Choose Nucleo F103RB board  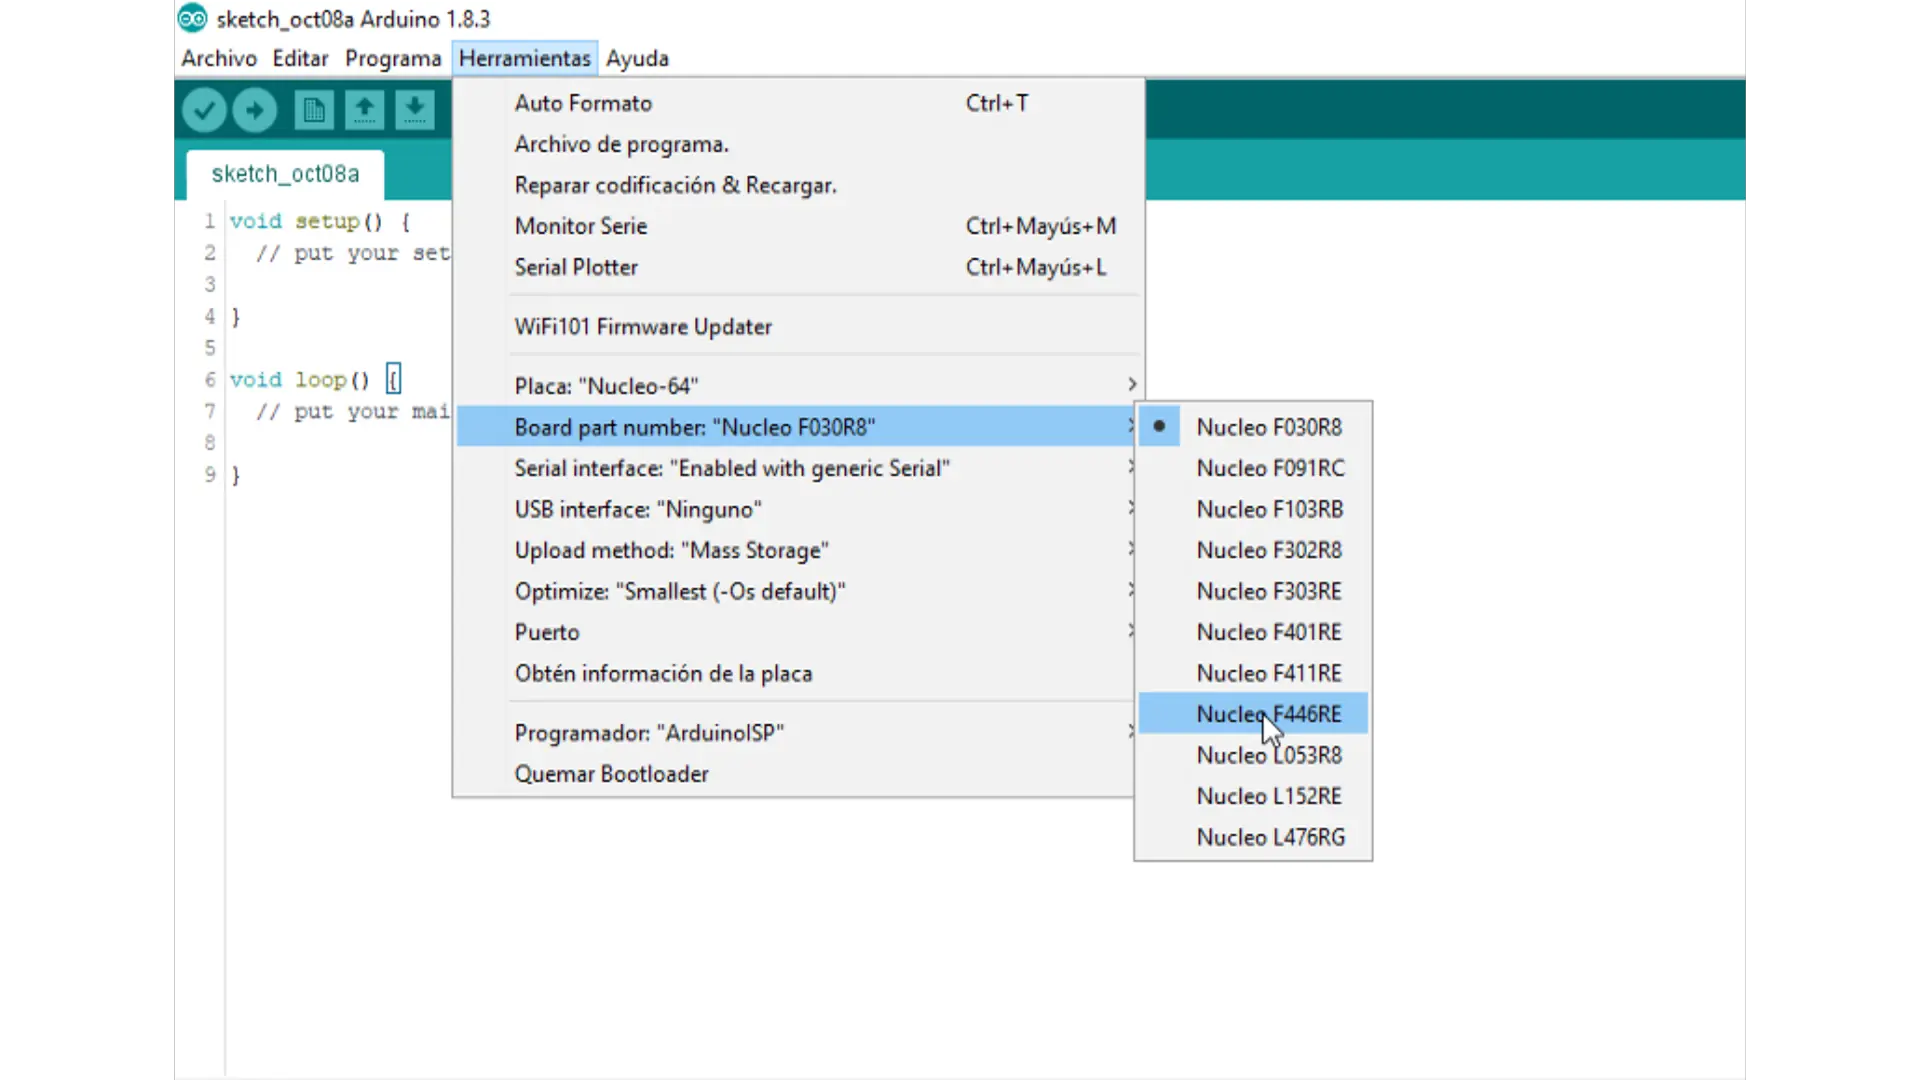click(x=1253, y=509)
